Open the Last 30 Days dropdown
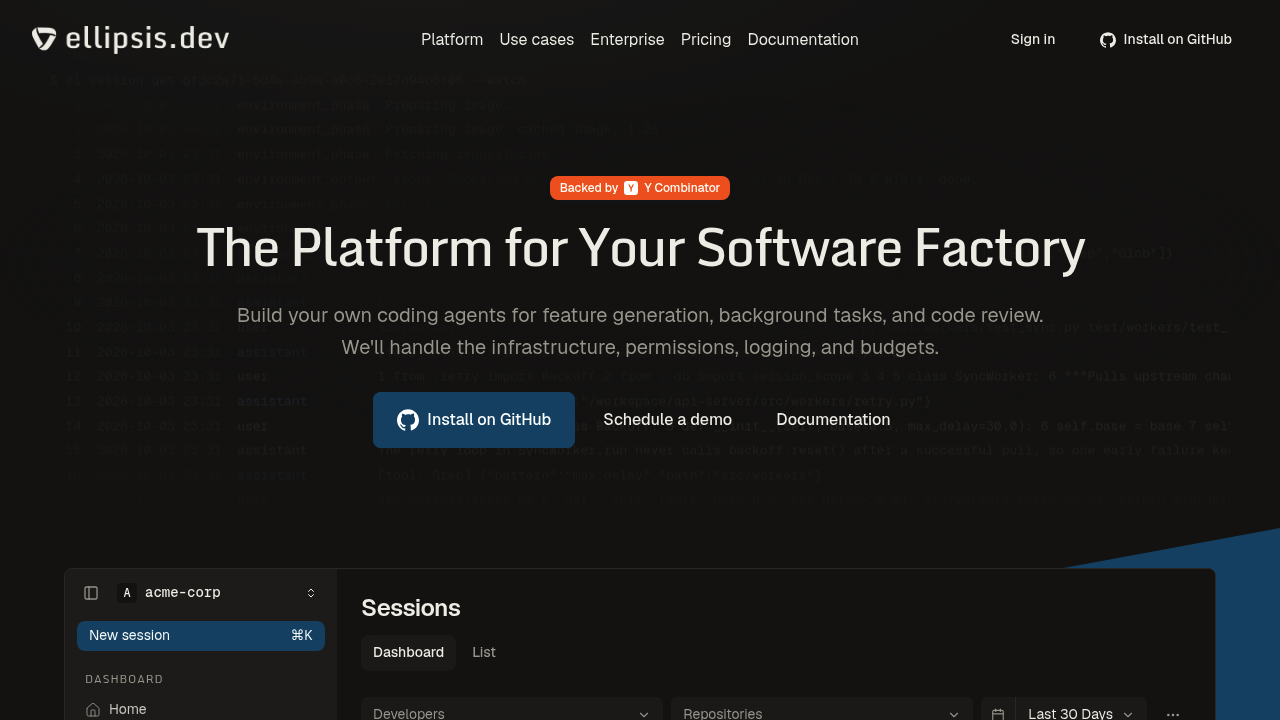This screenshot has width=1280, height=720. [x=1081, y=713]
